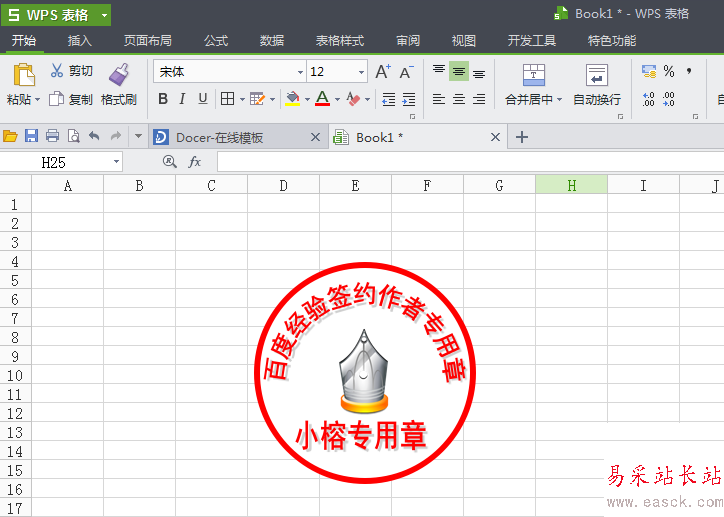Open the 公式 (Formulas) ribbon tab

click(x=216, y=41)
